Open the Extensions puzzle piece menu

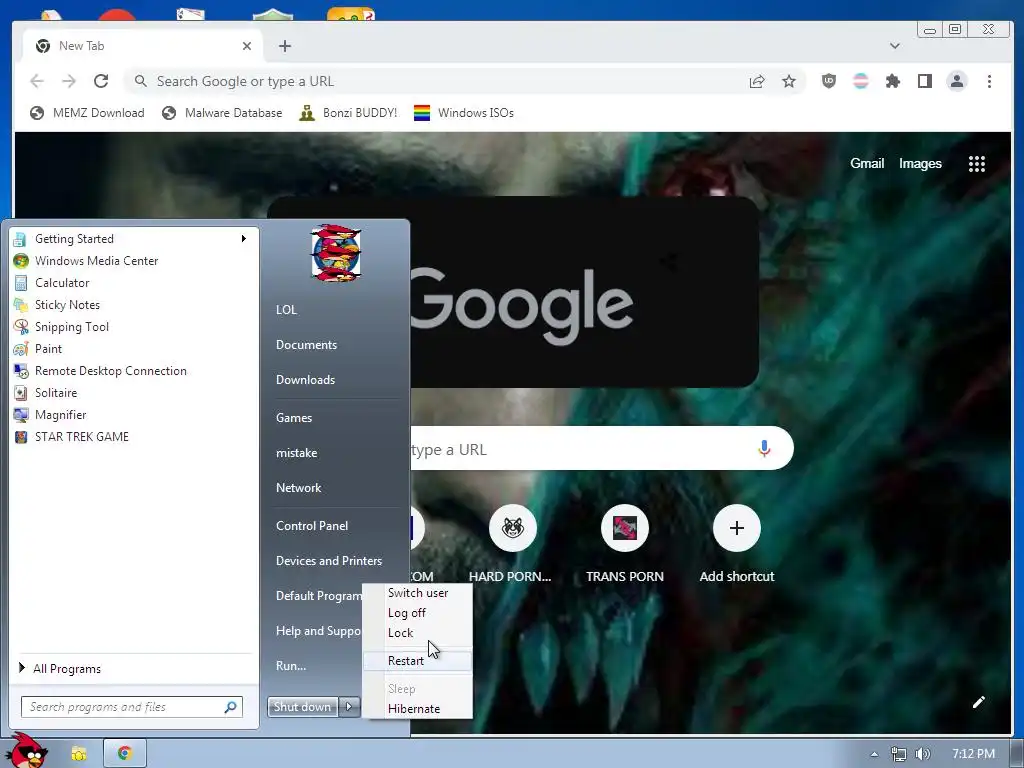pyautogui.click(x=893, y=81)
